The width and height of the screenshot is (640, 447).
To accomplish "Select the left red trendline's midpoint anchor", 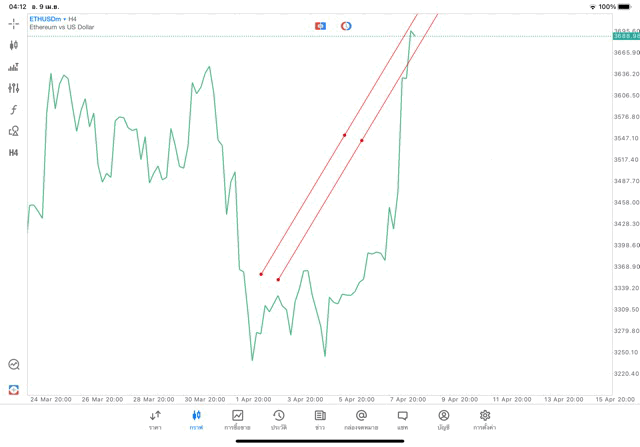I will pyautogui.click(x=344, y=135).
